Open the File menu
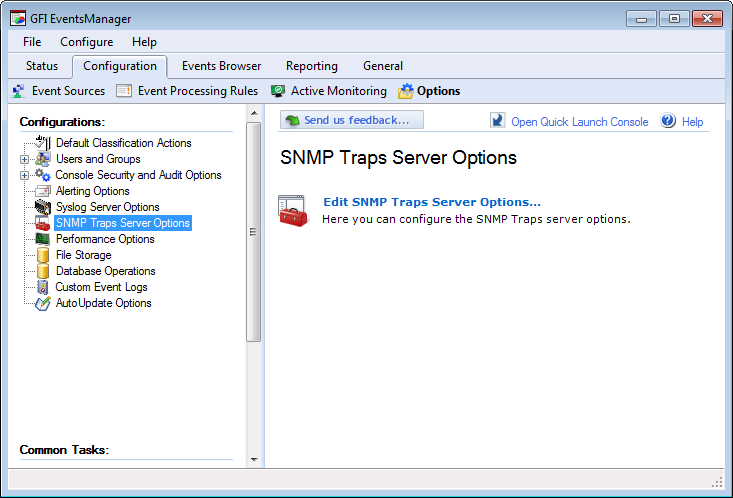733x498 pixels. (32, 42)
